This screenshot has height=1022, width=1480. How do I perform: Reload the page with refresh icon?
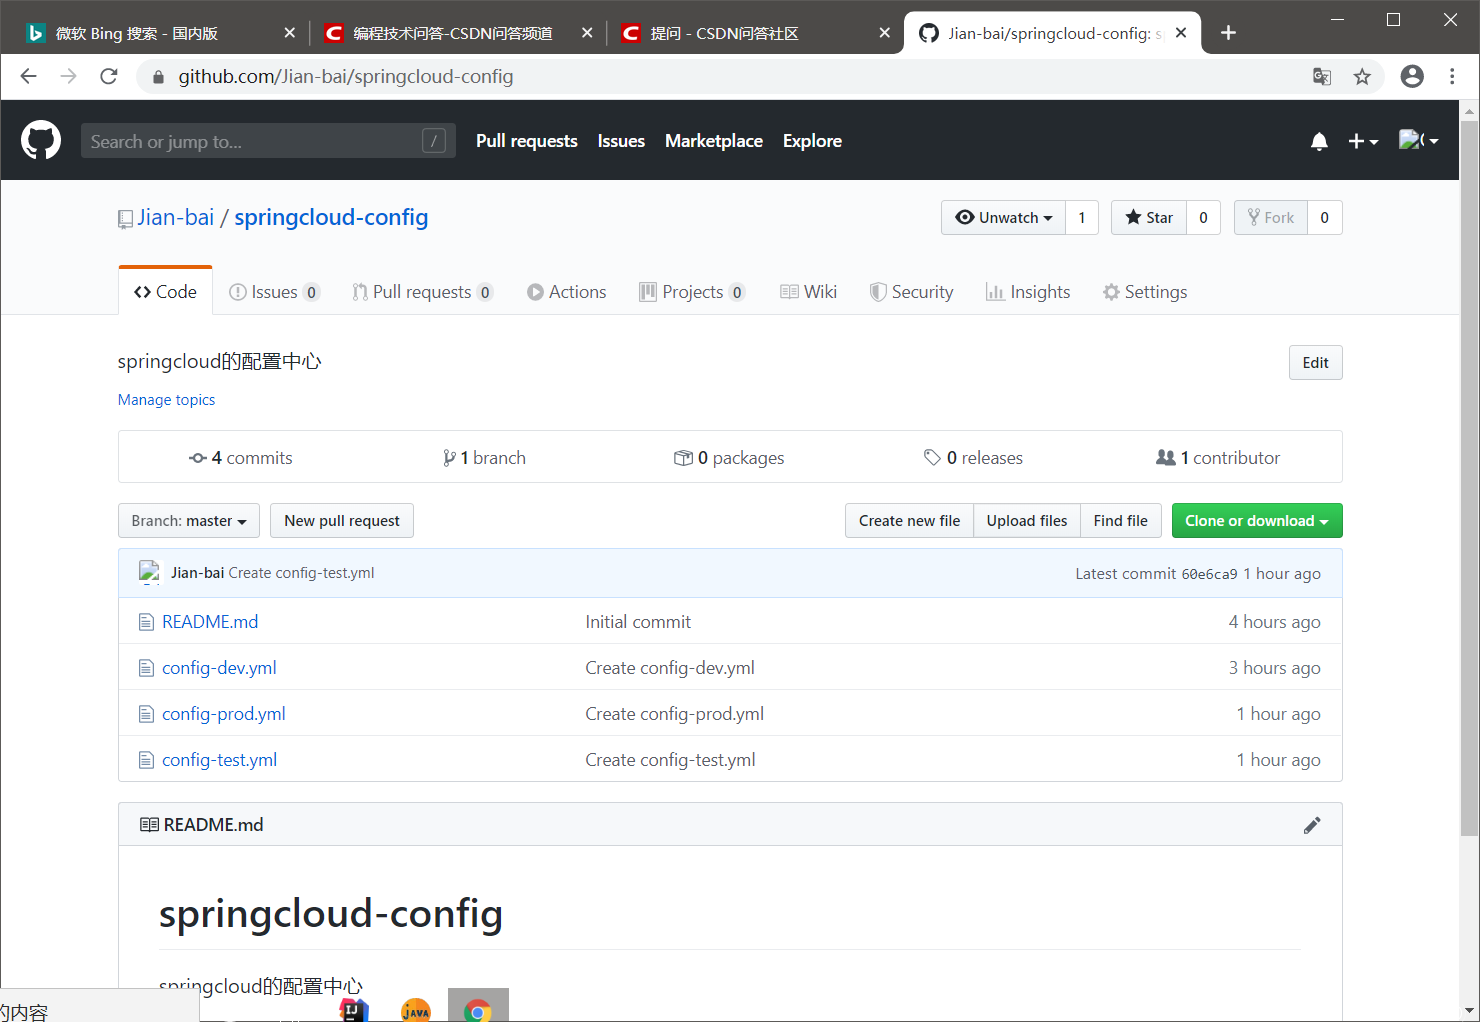click(x=109, y=76)
